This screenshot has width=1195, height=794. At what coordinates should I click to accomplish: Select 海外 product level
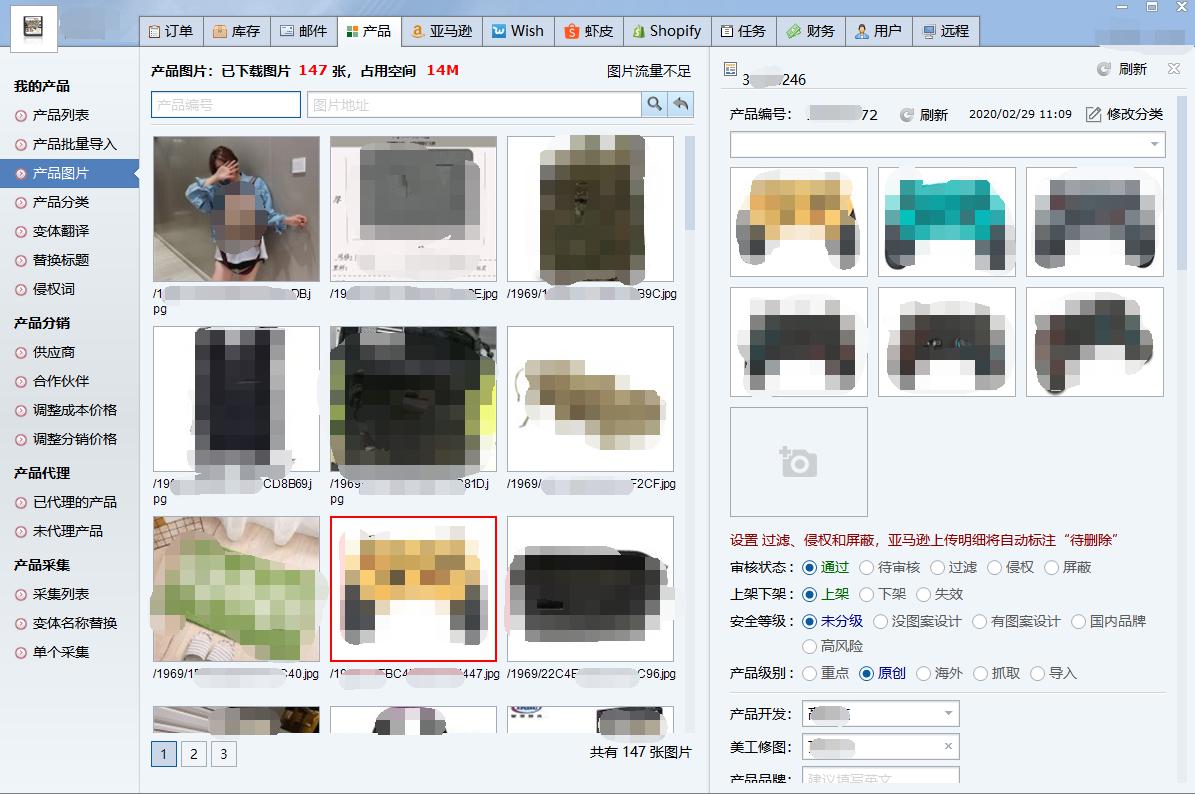(x=923, y=674)
